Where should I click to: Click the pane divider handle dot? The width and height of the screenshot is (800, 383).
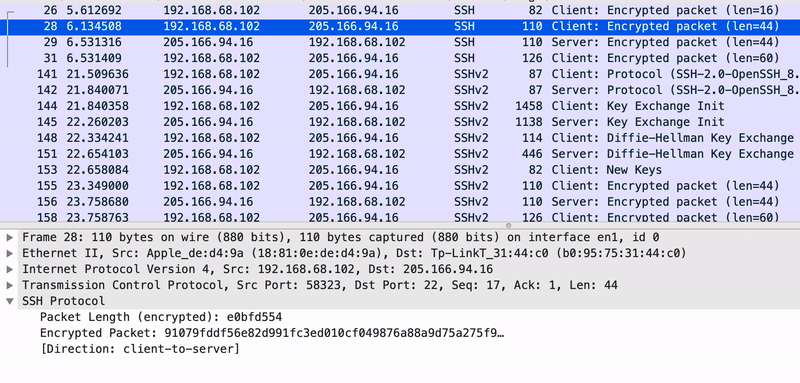click(x=508, y=225)
